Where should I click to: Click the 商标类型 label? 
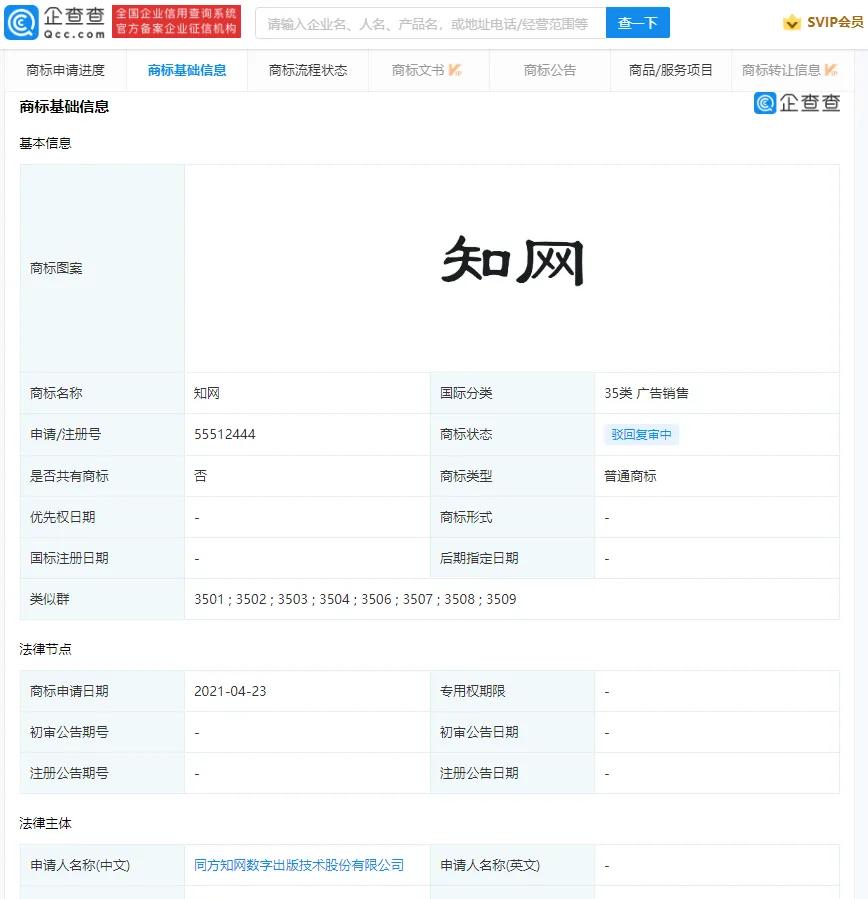(x=466, y=476)
